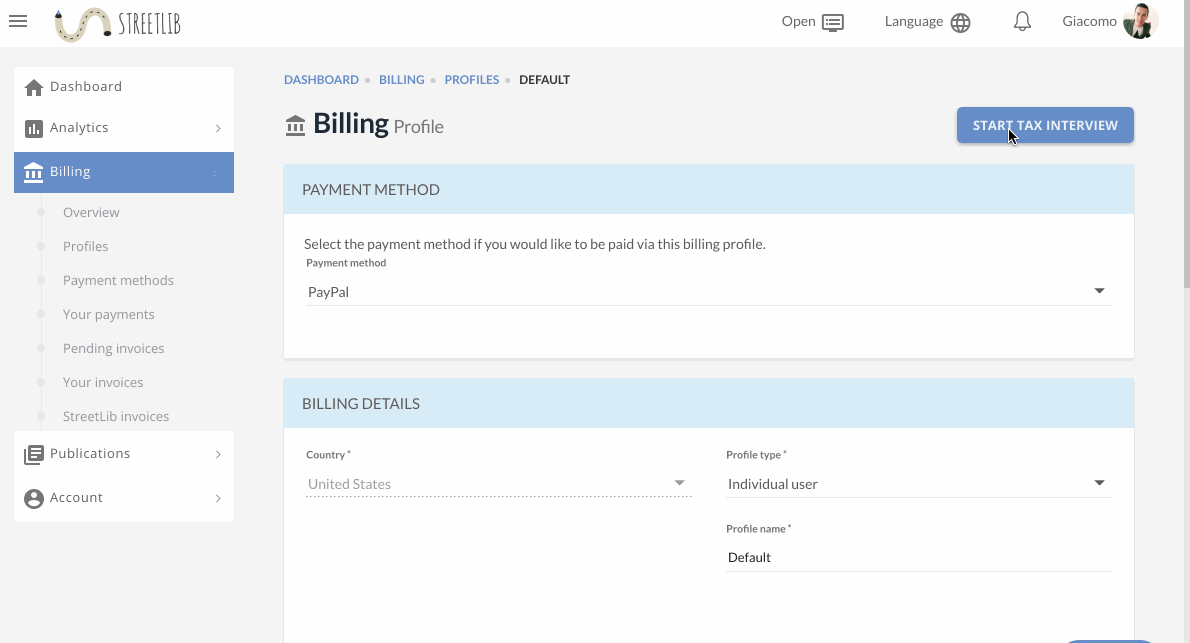Click the Start Tax Interview button
The height and width of the screenshot is (643, 1190).
[1045, 125]
